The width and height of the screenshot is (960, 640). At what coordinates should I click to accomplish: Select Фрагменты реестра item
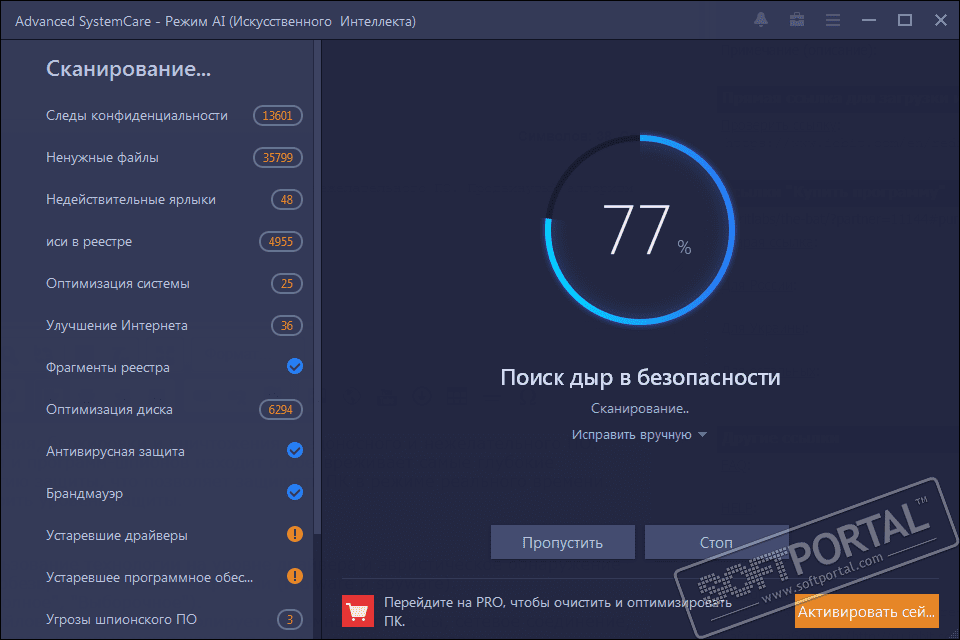(108, 367)
